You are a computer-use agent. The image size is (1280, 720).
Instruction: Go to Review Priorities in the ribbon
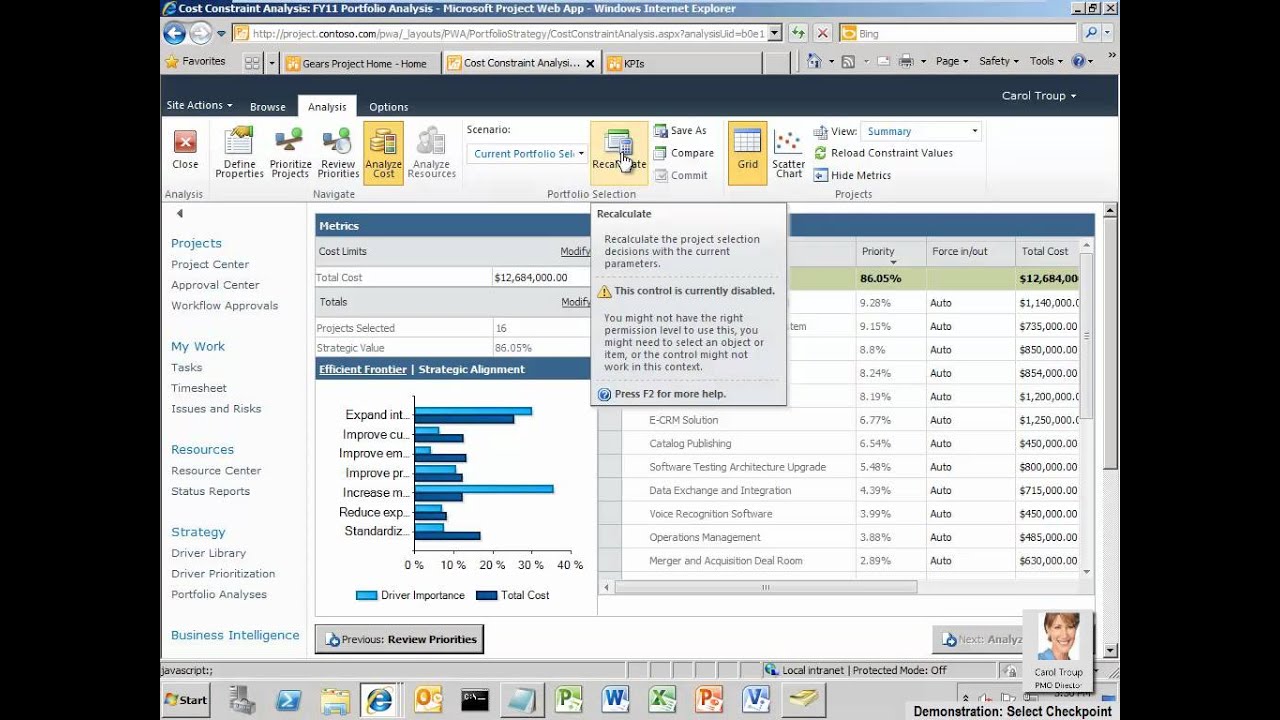pyautogui.click(x=338, y=153)
